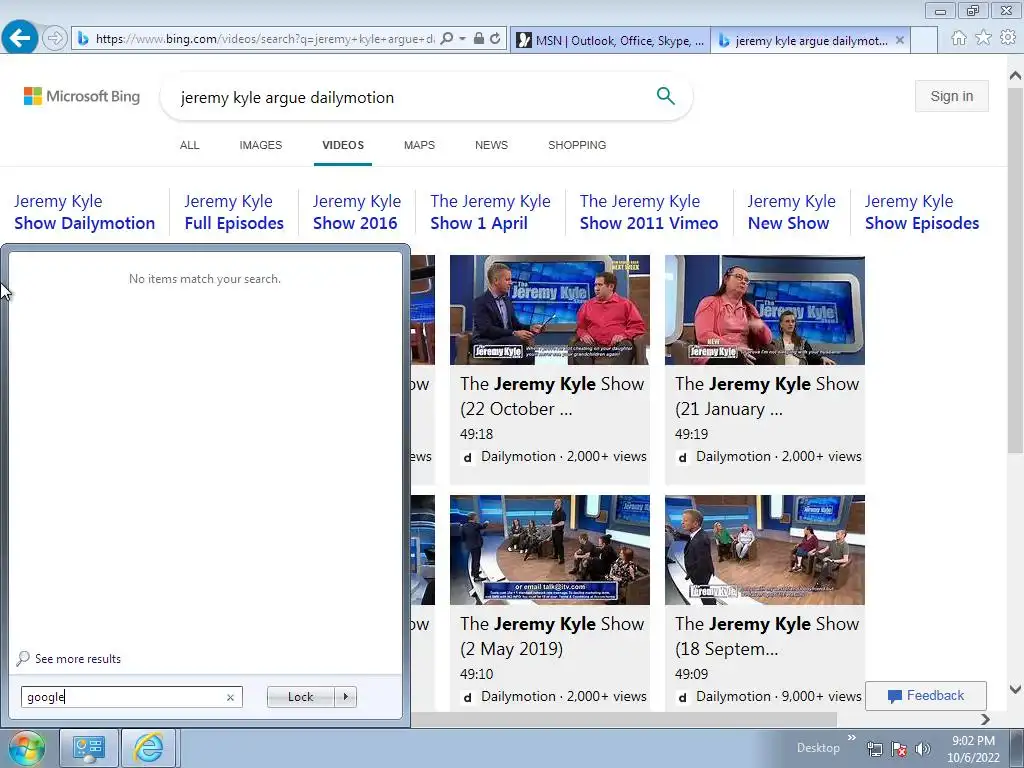Click the Microsoft Bing logo
The height and width of the screenshot is (768, 1024).
pos(82,96)
